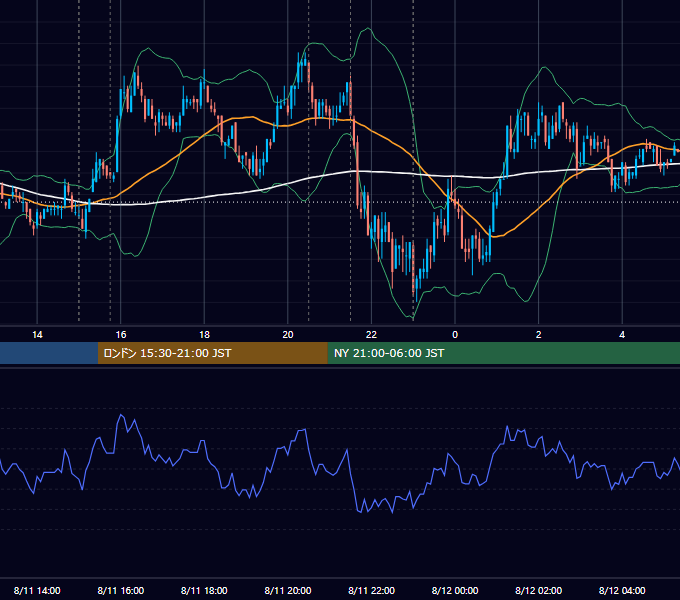Image resolution: width=680 pixels, height=600 pixels.
Task: Click the 8/11 22:00 time label
Action: coord(372,590)
